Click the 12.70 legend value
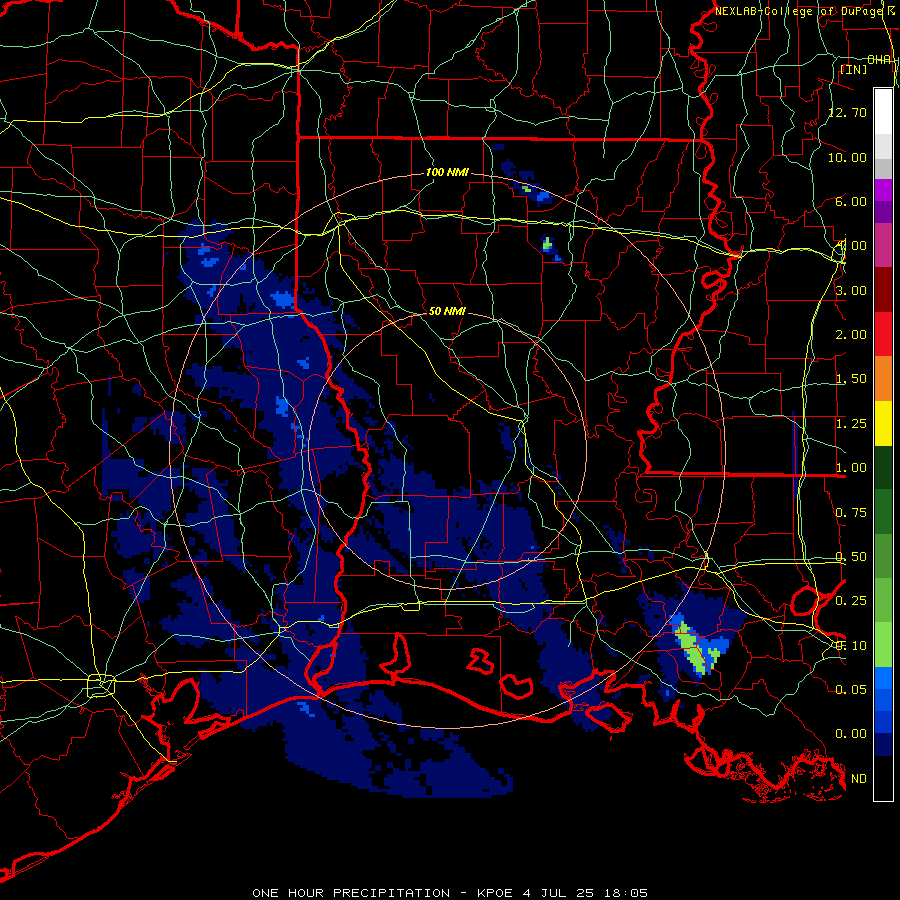The image size is (900, 900). click(848, 112)
